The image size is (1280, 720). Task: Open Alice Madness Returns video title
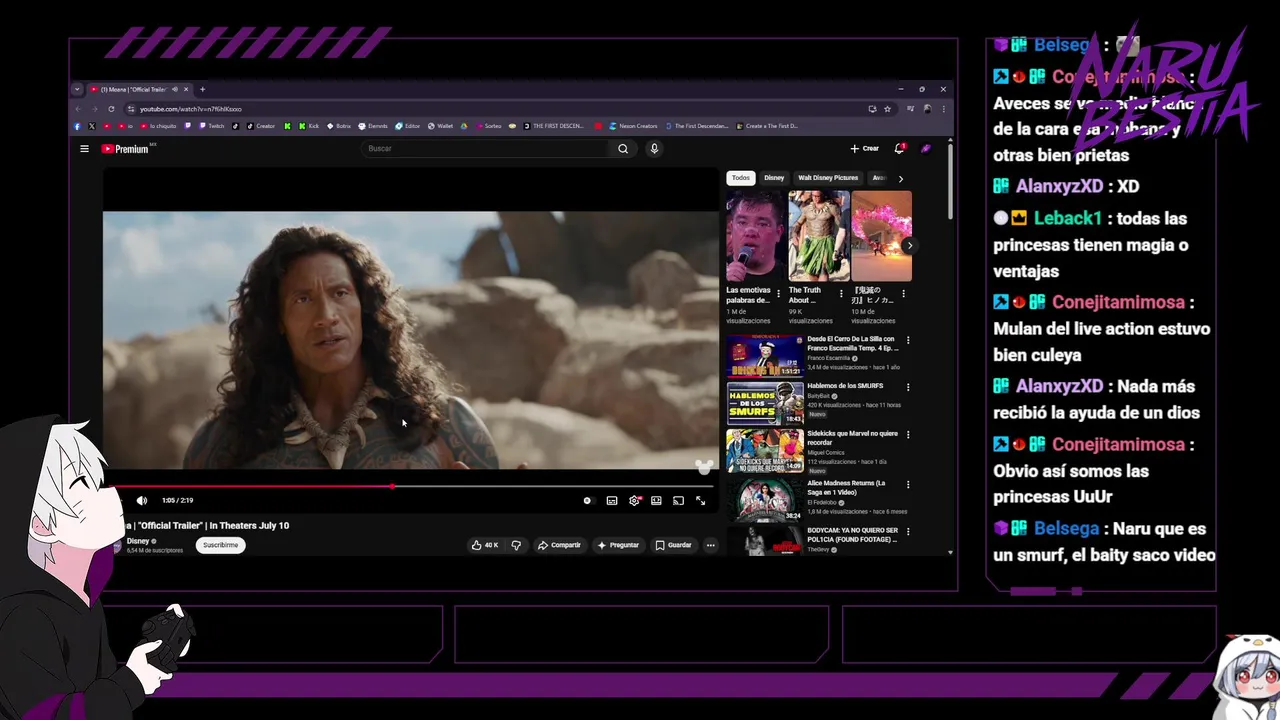click(846, 487)
